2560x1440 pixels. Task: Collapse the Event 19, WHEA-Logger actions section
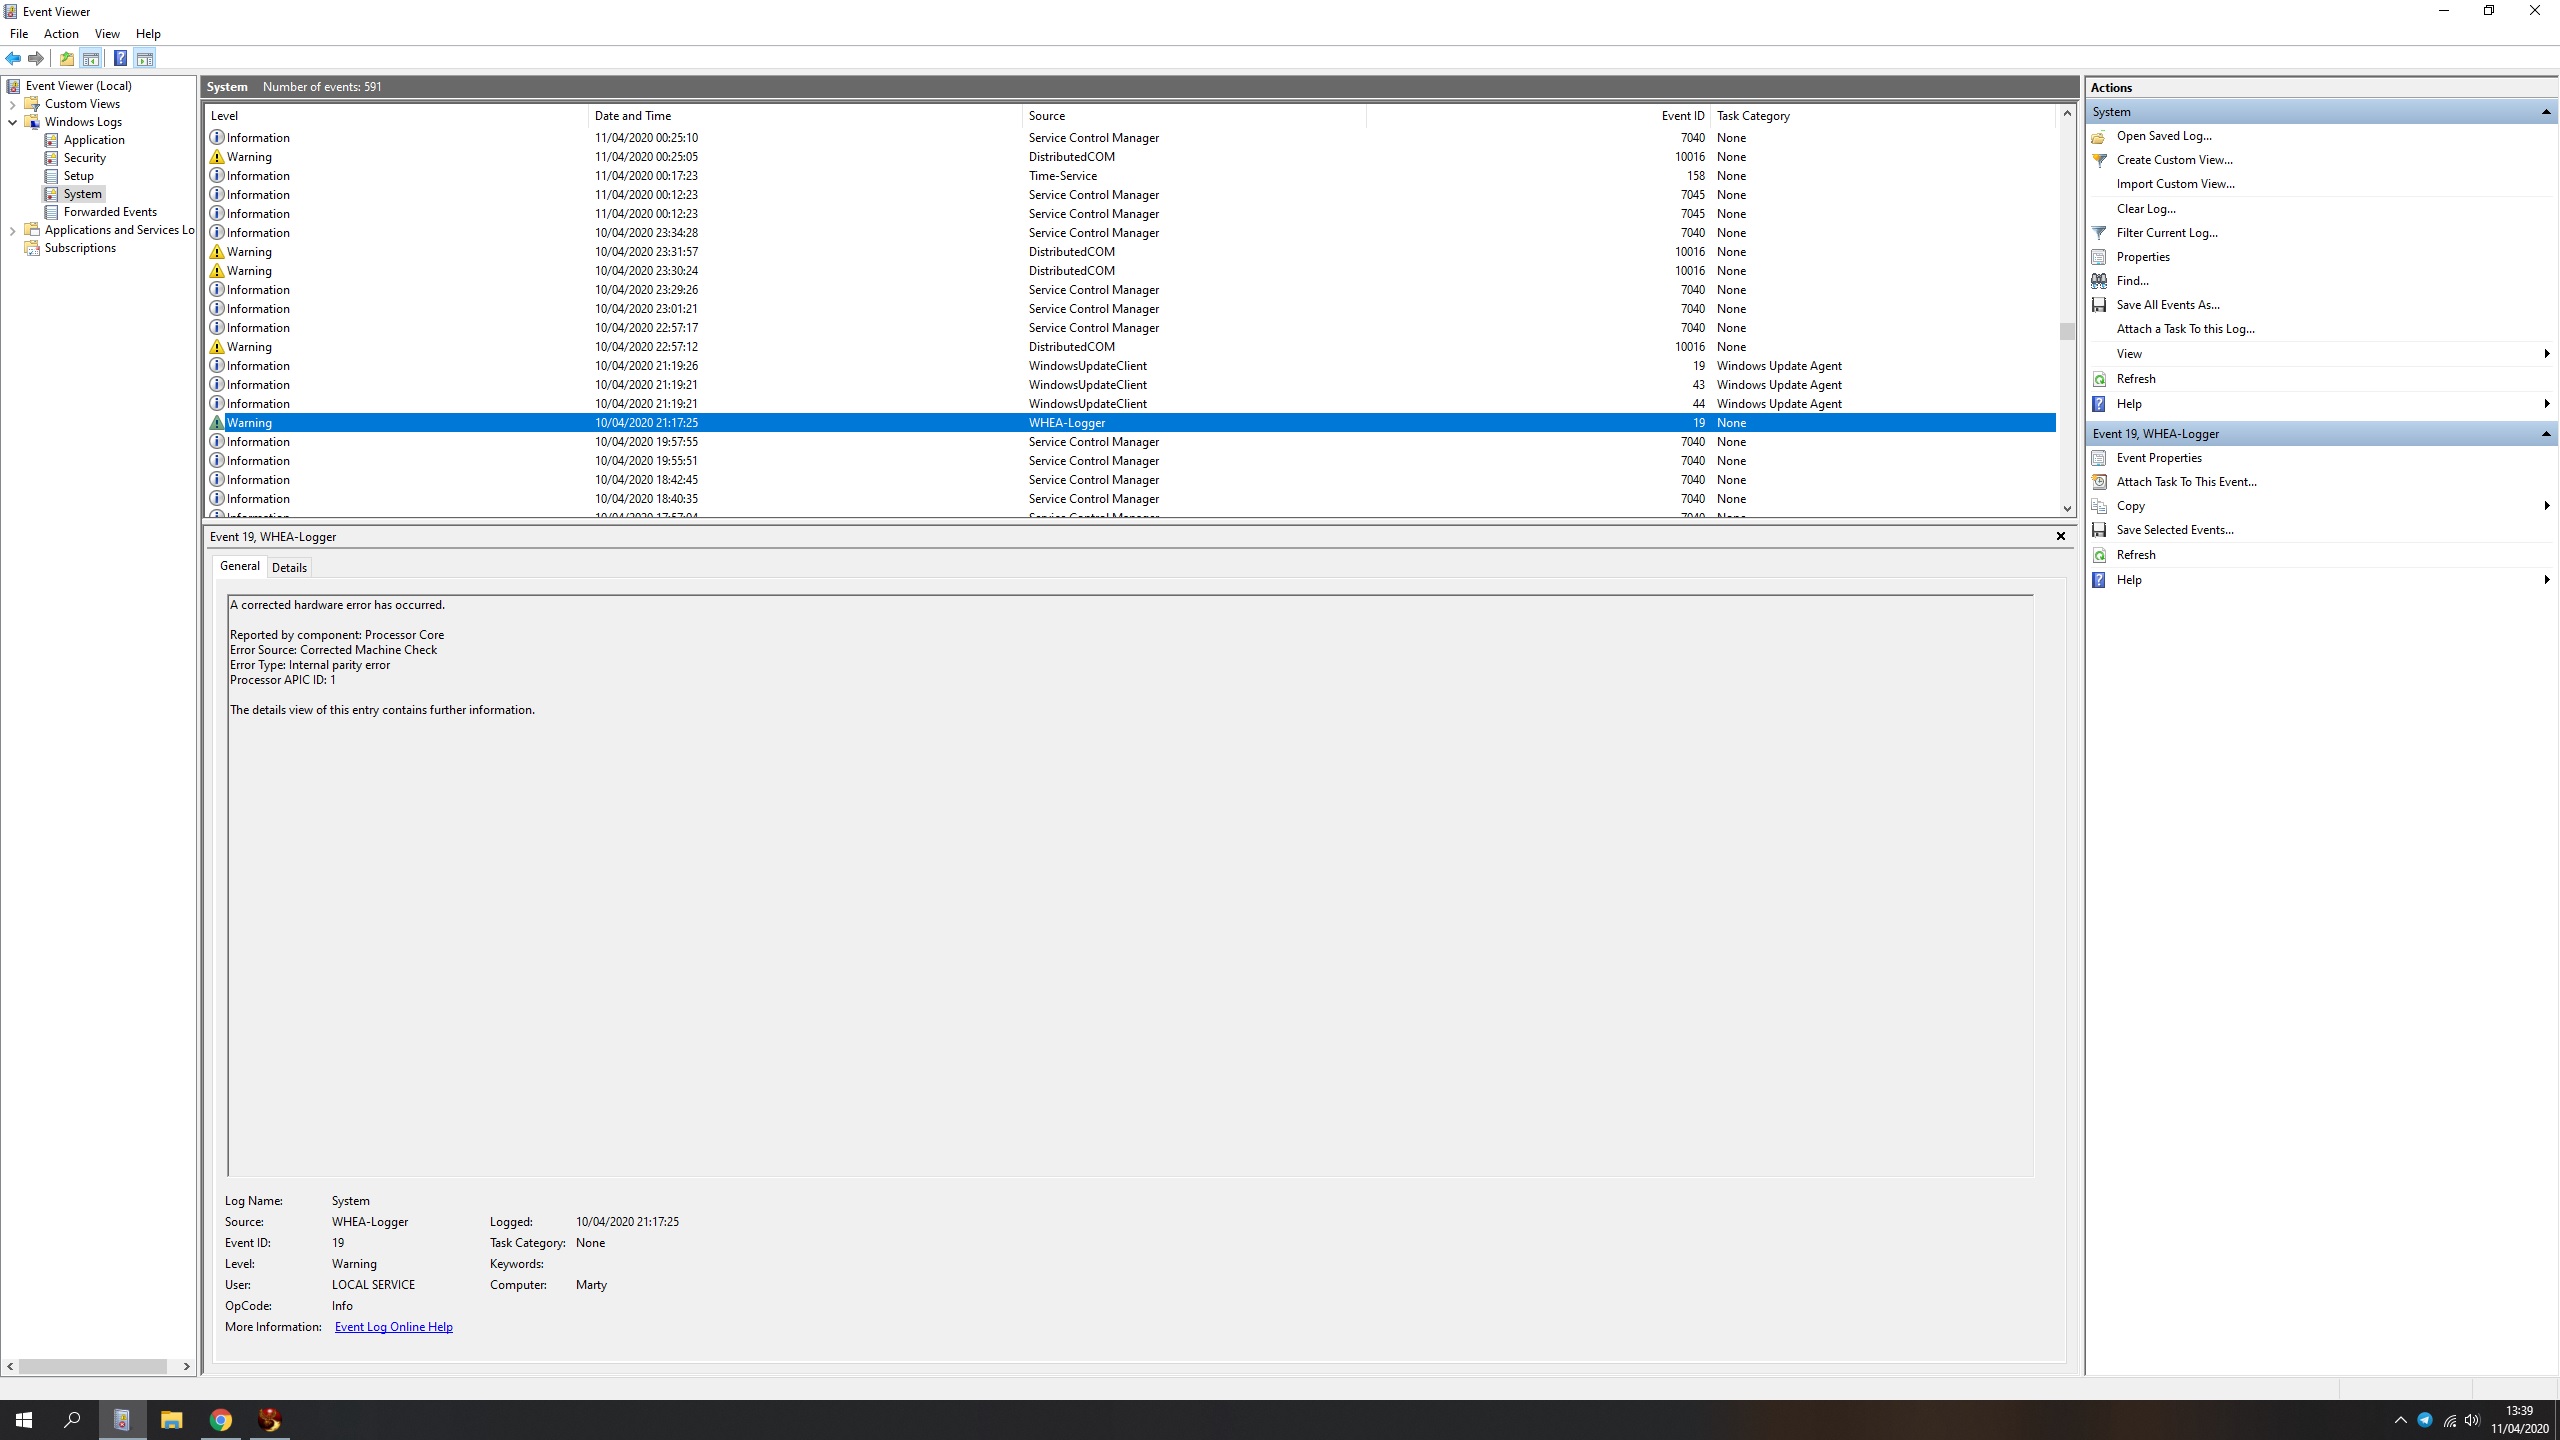pos(2546,434)
